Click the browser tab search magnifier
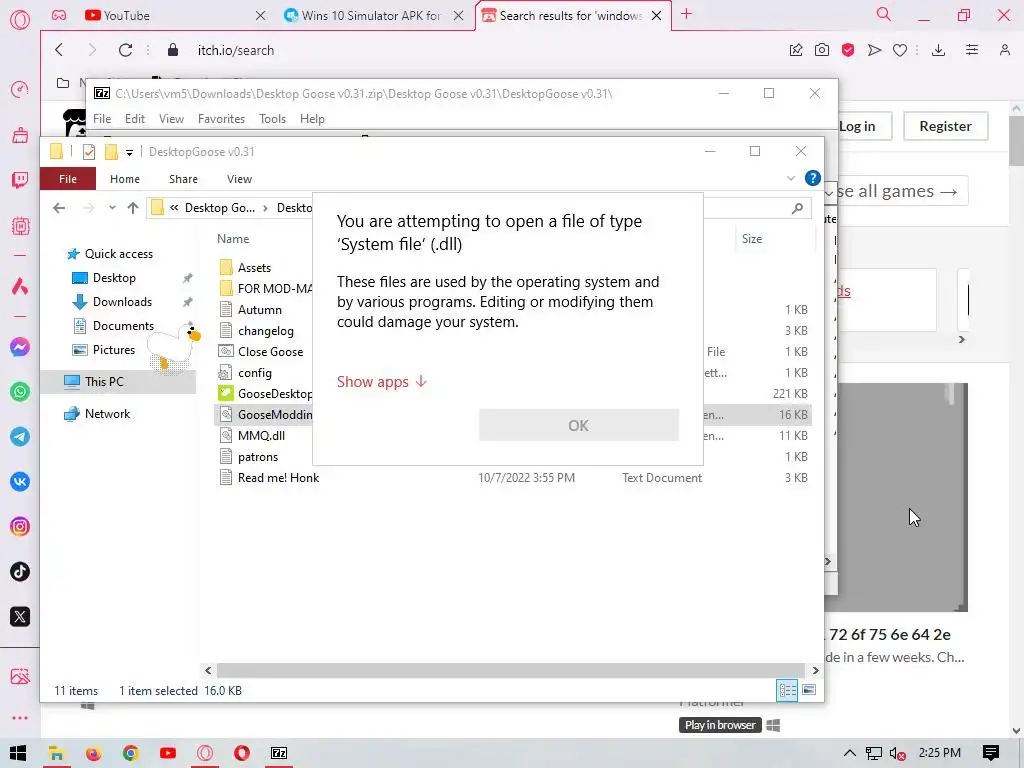This screenshot has height=768, width=1024. click(884, 14)
